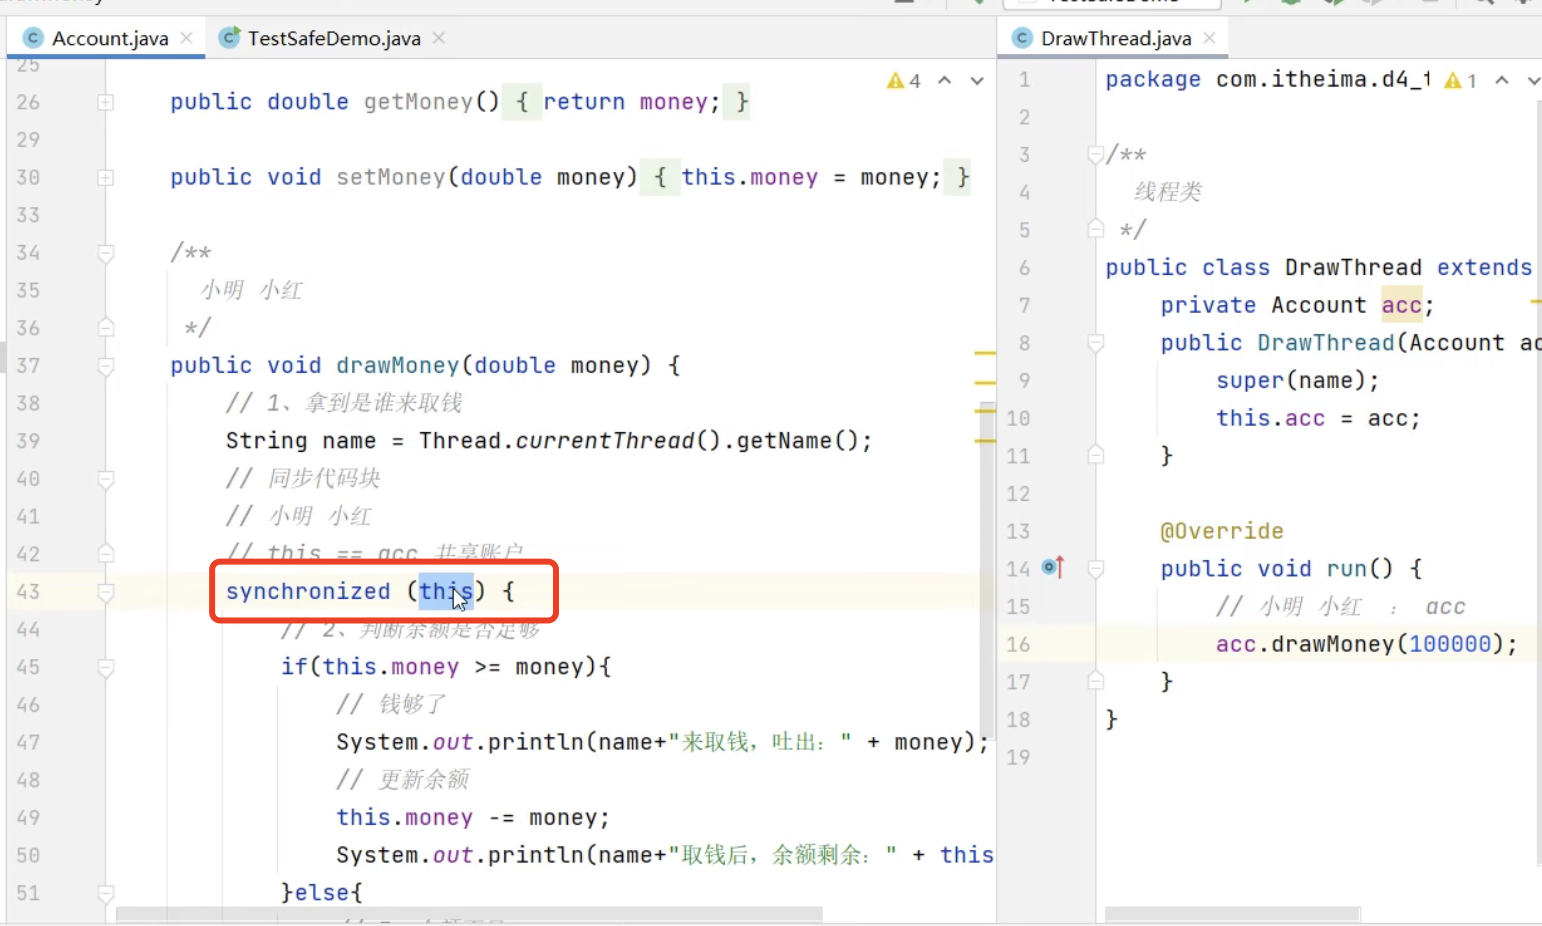
Task: Expand the folded setMoney method at line 30
Action: pyautogui.click(x=106, y=177)
